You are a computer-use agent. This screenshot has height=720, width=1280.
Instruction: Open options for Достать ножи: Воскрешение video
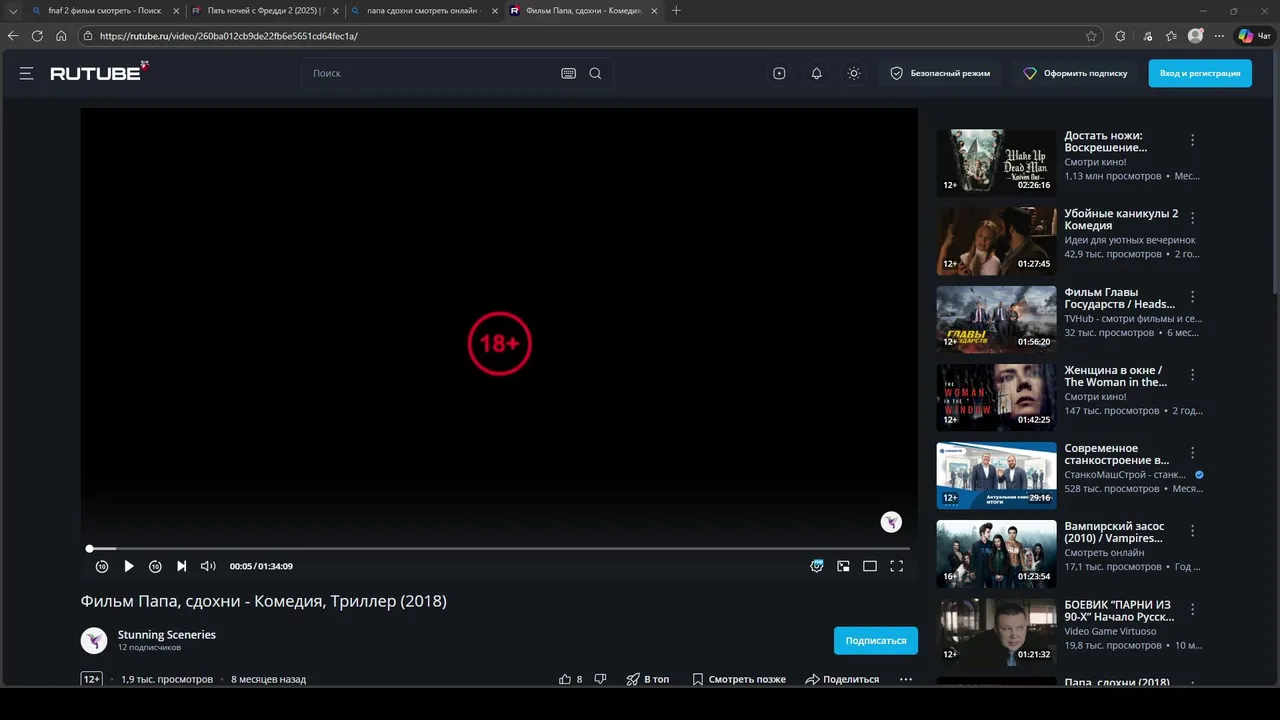pos(1192,140)
